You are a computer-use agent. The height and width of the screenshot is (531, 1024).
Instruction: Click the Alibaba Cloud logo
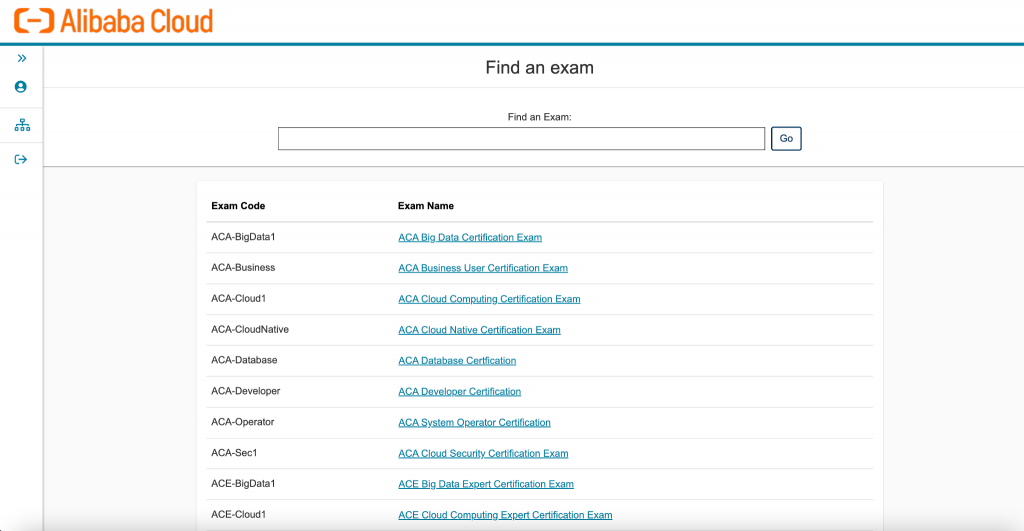coord(114,21)
